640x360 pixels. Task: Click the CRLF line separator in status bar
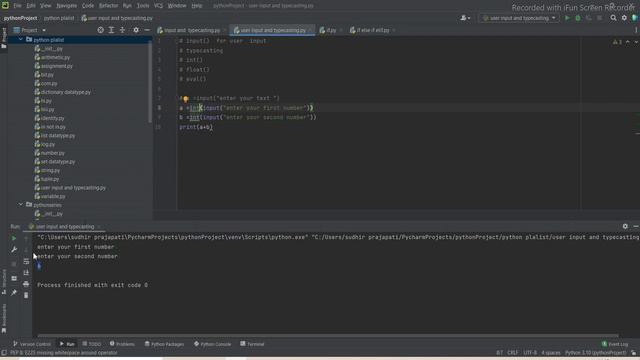tap(513, 353)
